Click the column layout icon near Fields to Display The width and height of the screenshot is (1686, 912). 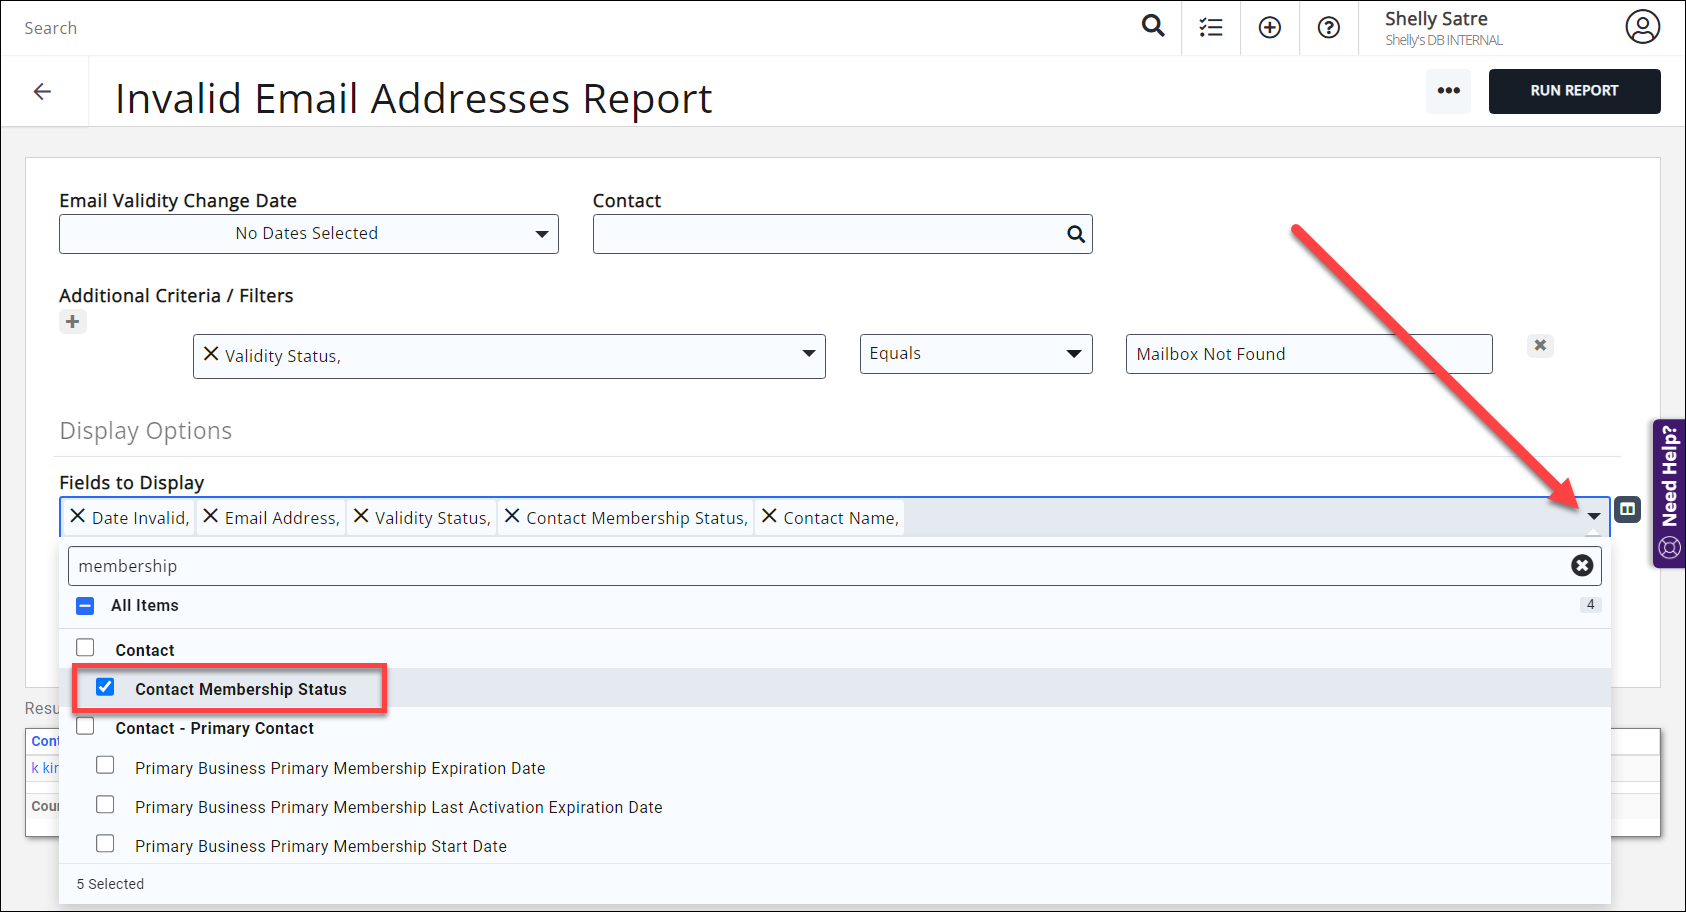coord(1627,509)
